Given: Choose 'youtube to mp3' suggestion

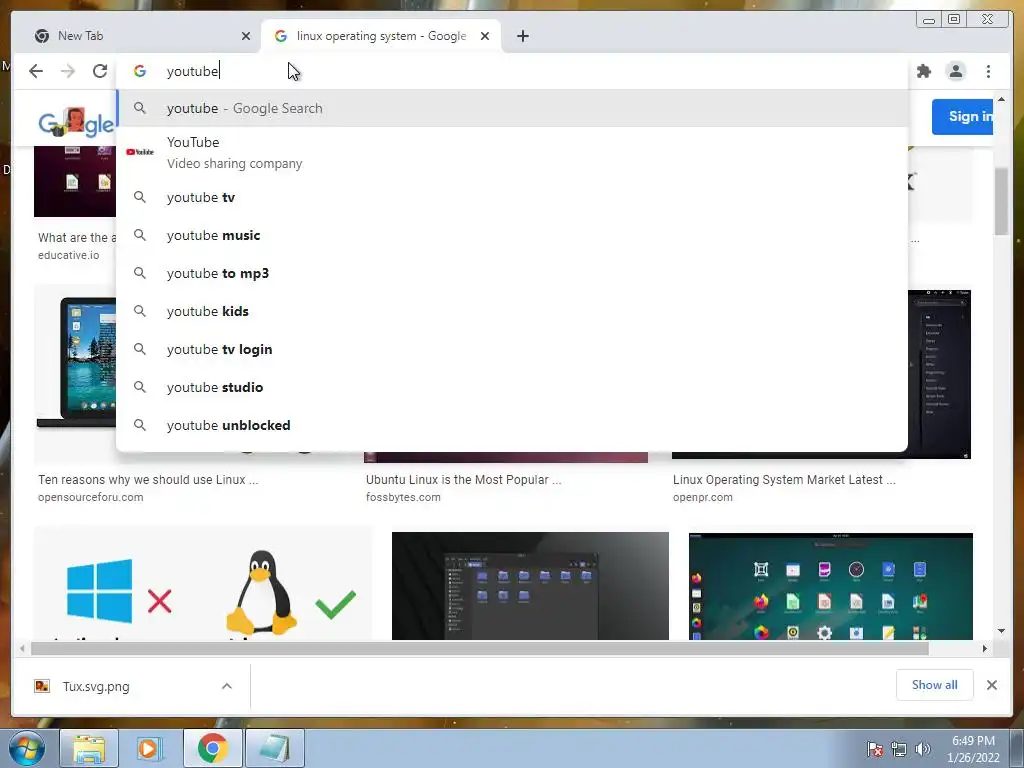Looking at the screenshot, I should pyautogui.click(x=512, y=273).
